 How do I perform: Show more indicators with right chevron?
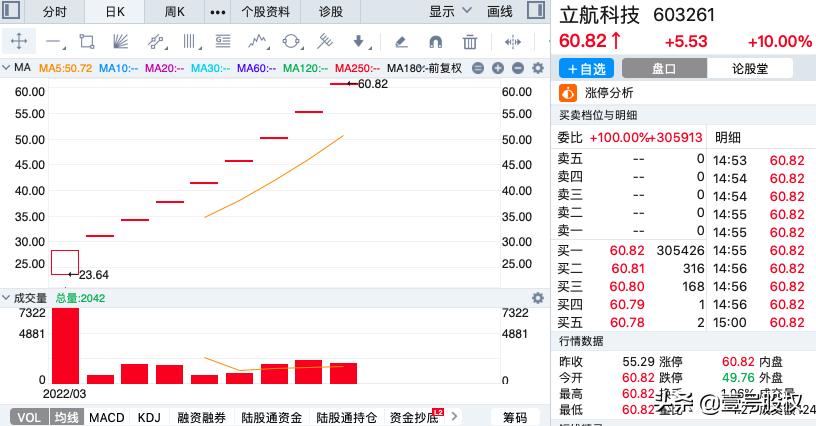pos(454,416)
